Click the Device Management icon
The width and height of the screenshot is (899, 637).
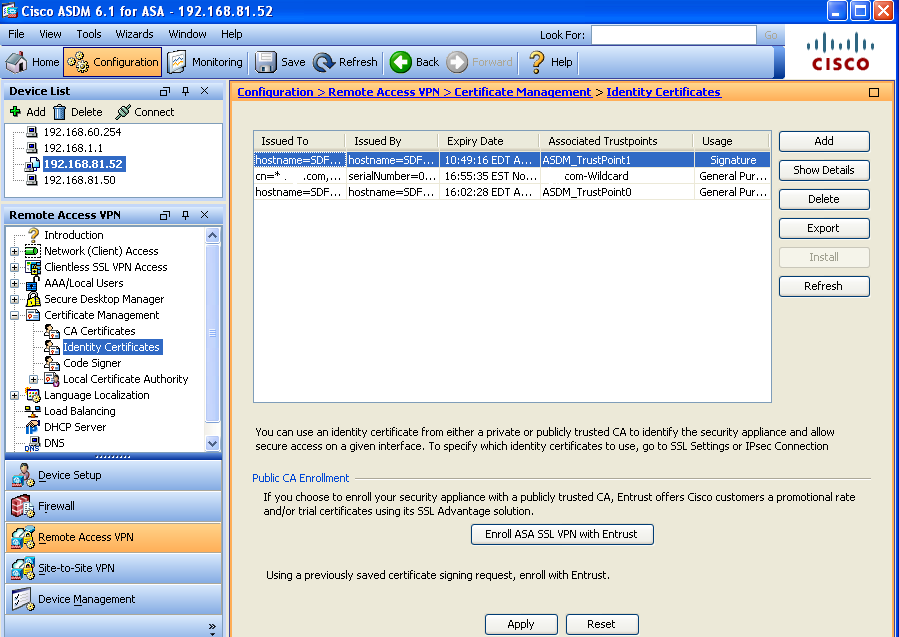point(23,599)
